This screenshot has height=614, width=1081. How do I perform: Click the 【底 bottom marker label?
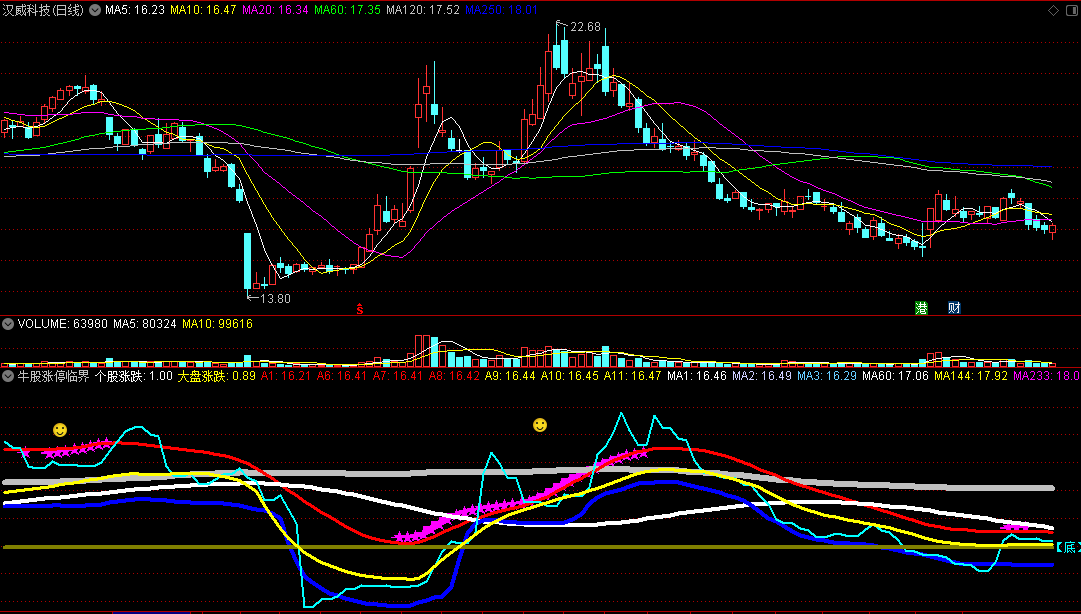tap(1068, 548)
